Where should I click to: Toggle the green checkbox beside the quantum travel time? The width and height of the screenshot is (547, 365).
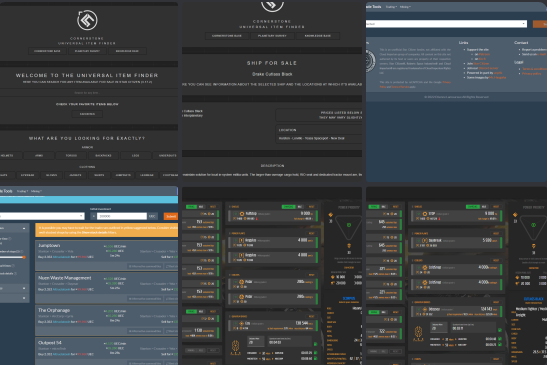point(316,344)
